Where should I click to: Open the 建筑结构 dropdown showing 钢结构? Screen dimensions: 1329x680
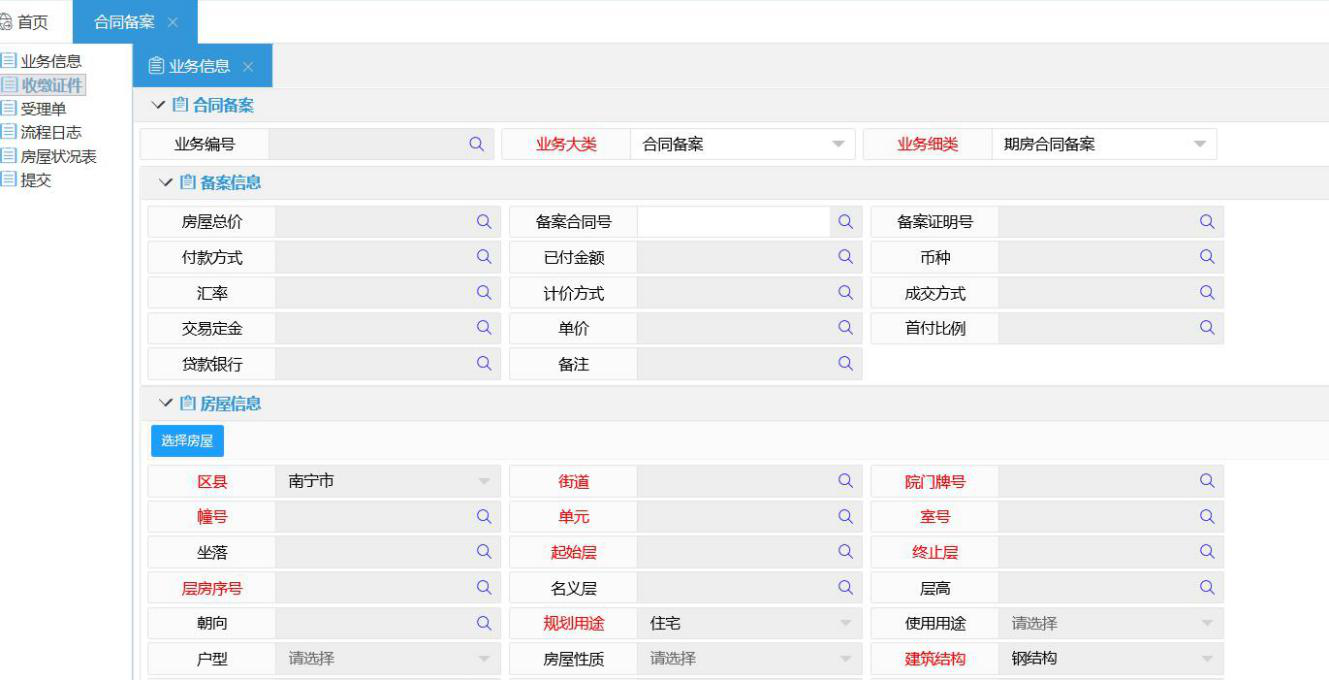1111,658
